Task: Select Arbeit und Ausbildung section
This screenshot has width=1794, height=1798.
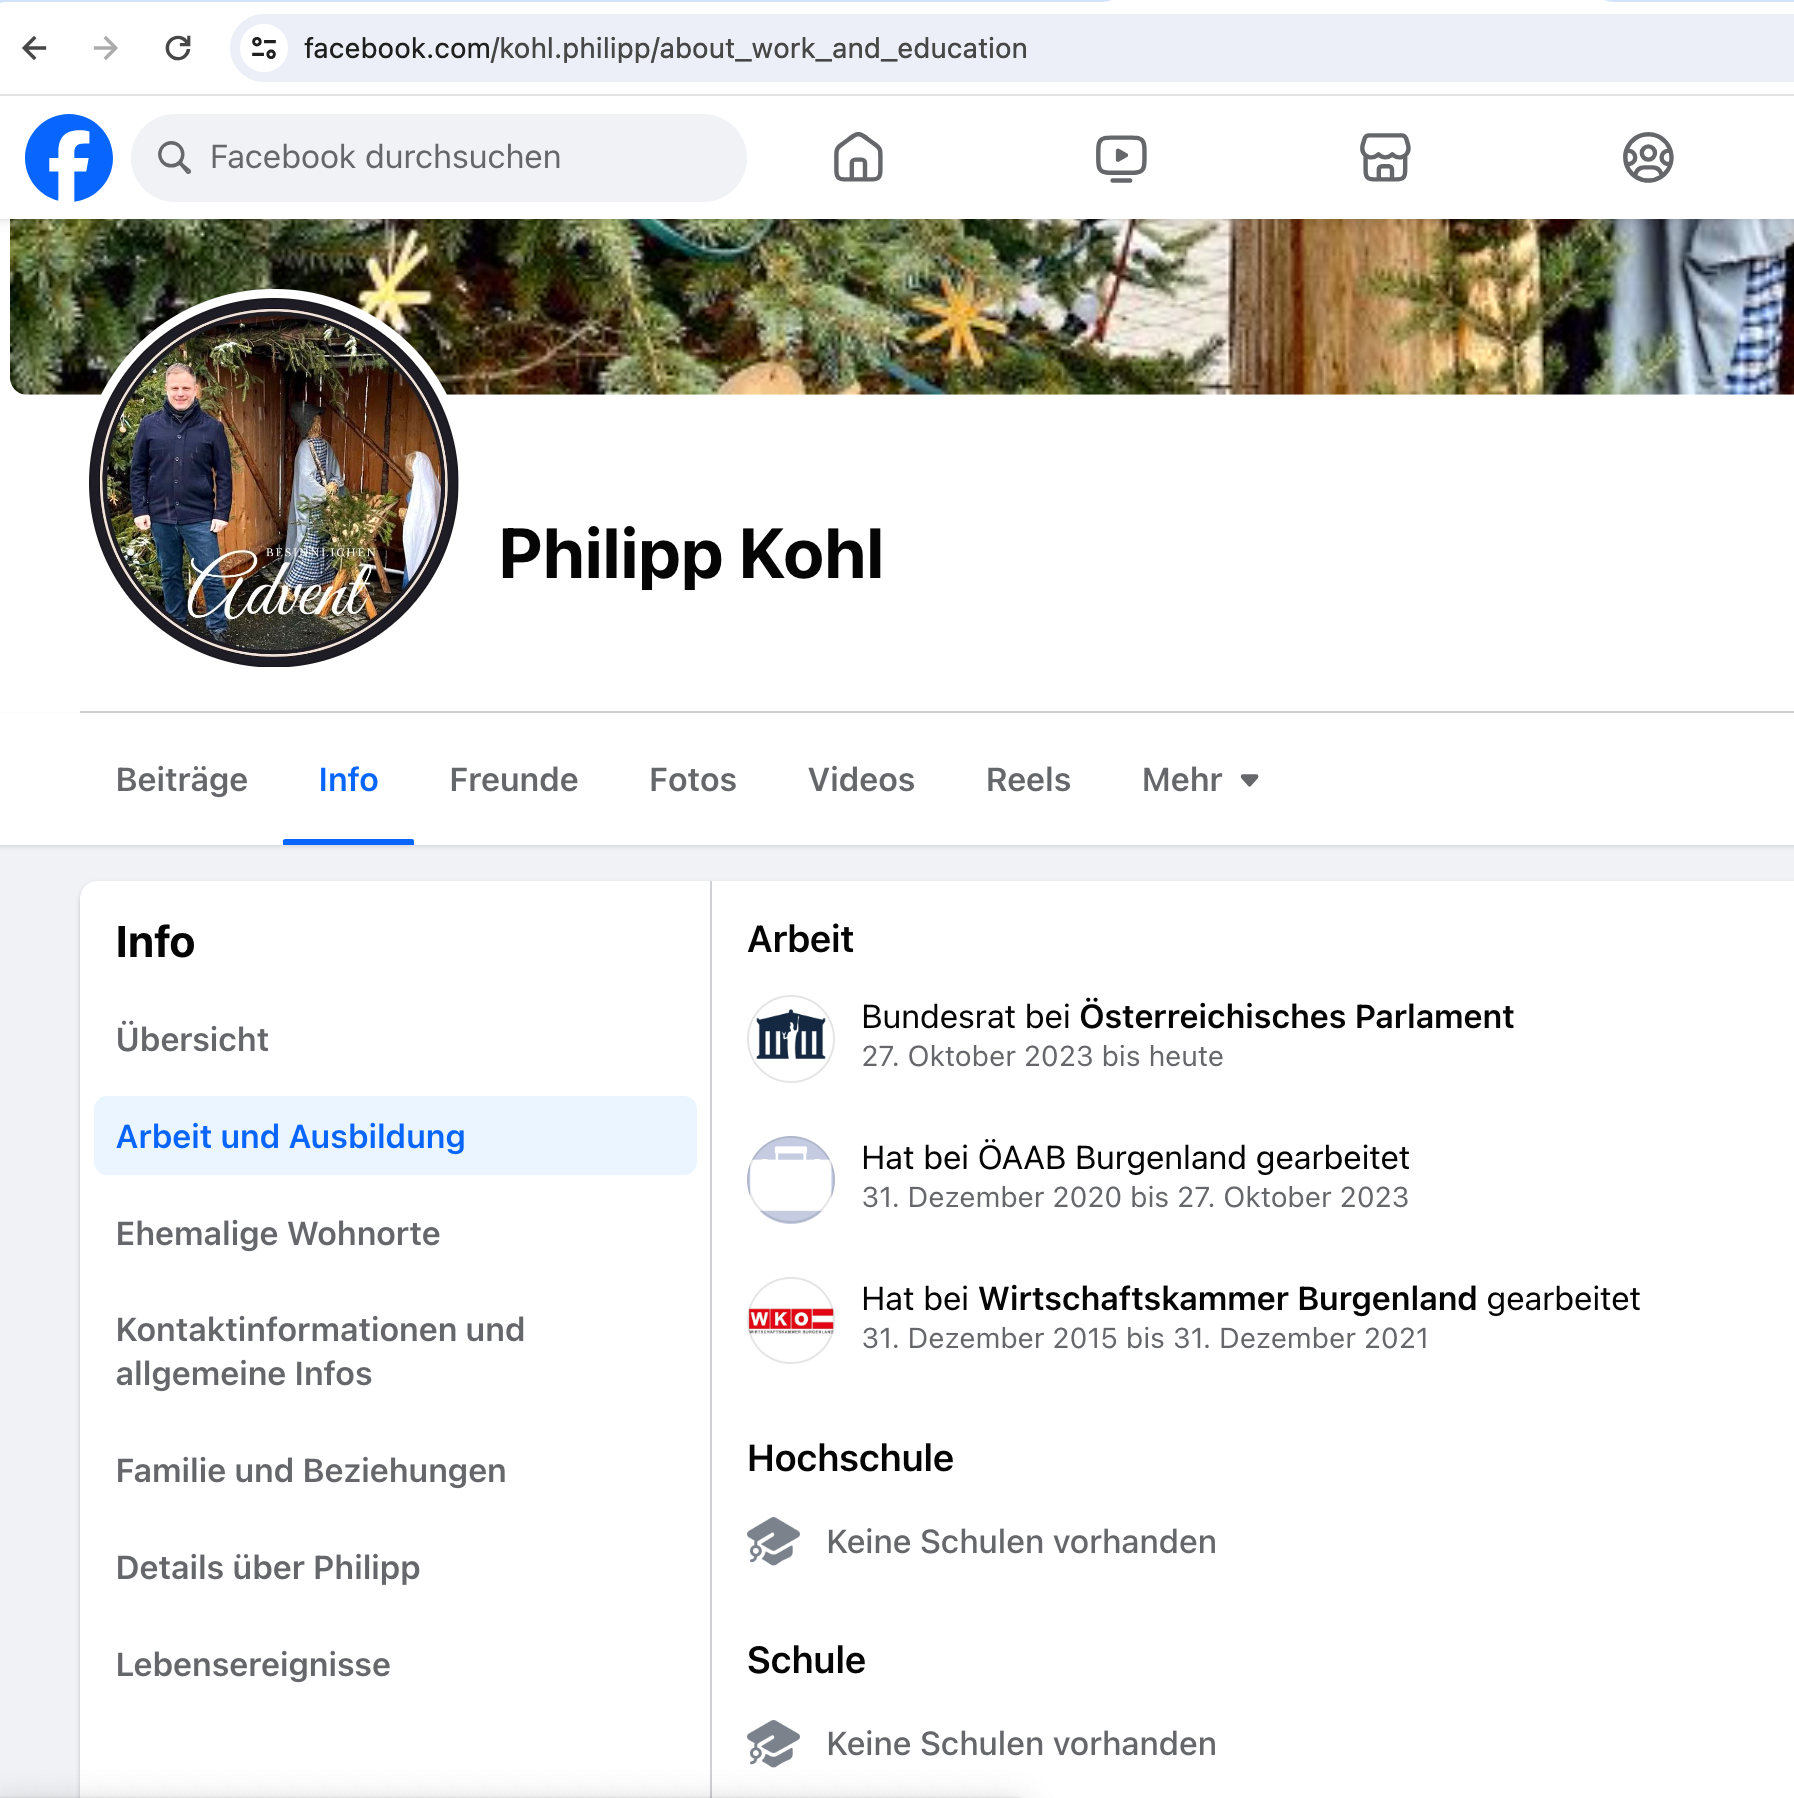Action: 395,1136
